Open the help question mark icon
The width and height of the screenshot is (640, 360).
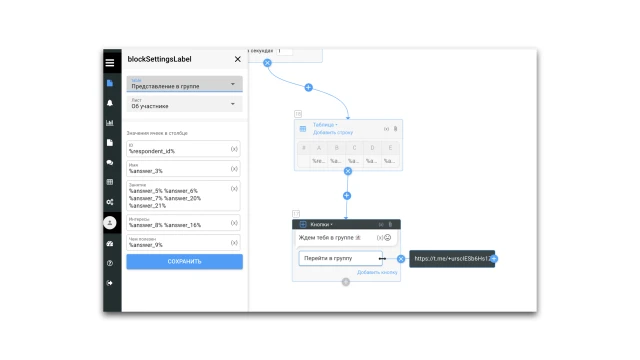coord(110,263)
